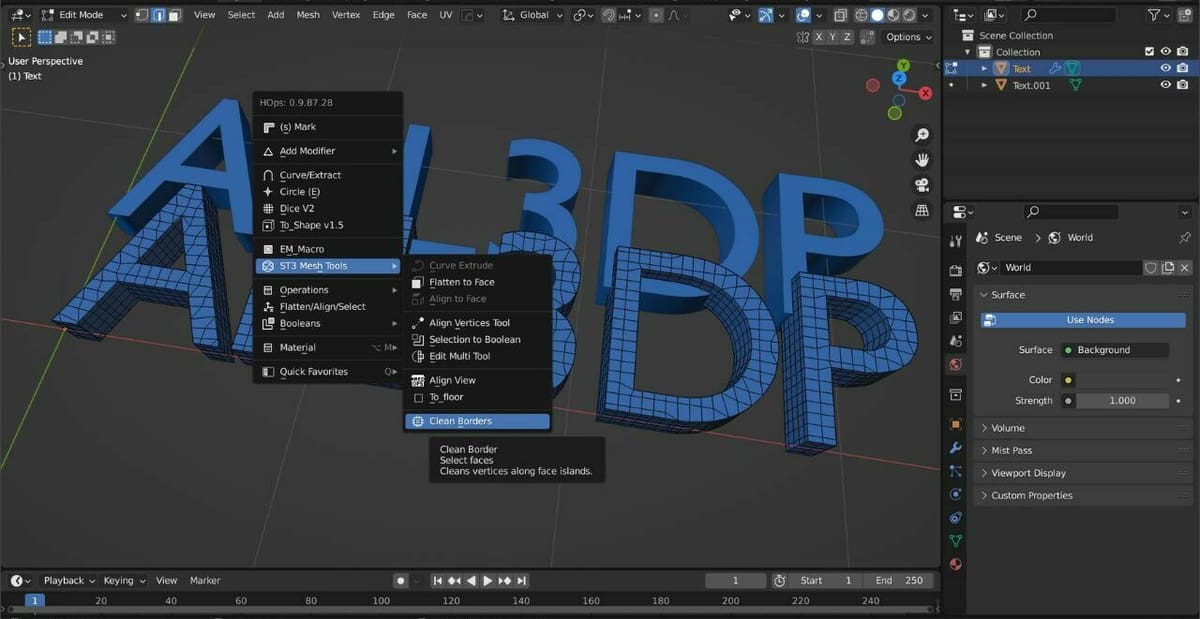This screenshot has width=1200, height=619.
Task: Collapse the Collection tree arrow
Action: pos(968,52)
